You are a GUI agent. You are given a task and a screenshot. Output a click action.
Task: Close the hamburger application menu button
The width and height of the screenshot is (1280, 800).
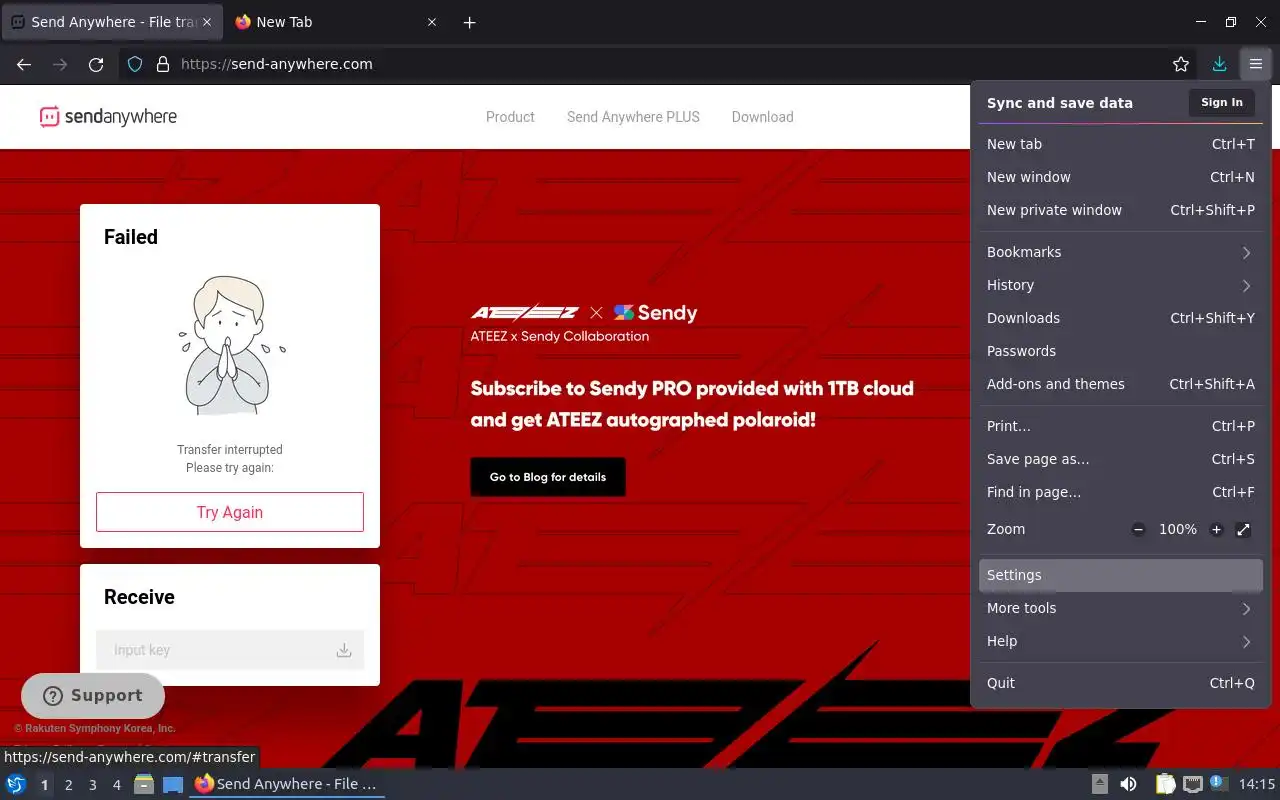(1255, 64)
